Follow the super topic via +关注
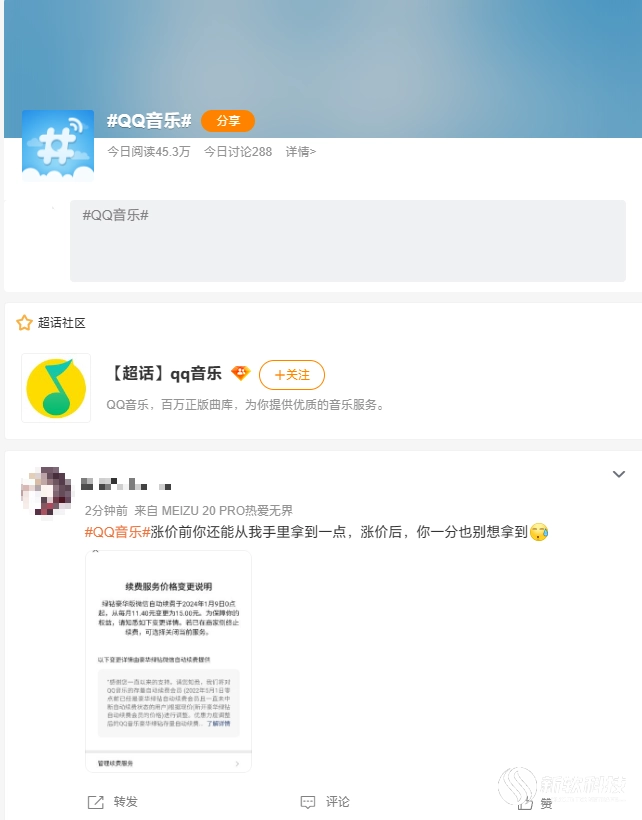The height and width of the screenshot is (820, 642). [x=292, y=375]
